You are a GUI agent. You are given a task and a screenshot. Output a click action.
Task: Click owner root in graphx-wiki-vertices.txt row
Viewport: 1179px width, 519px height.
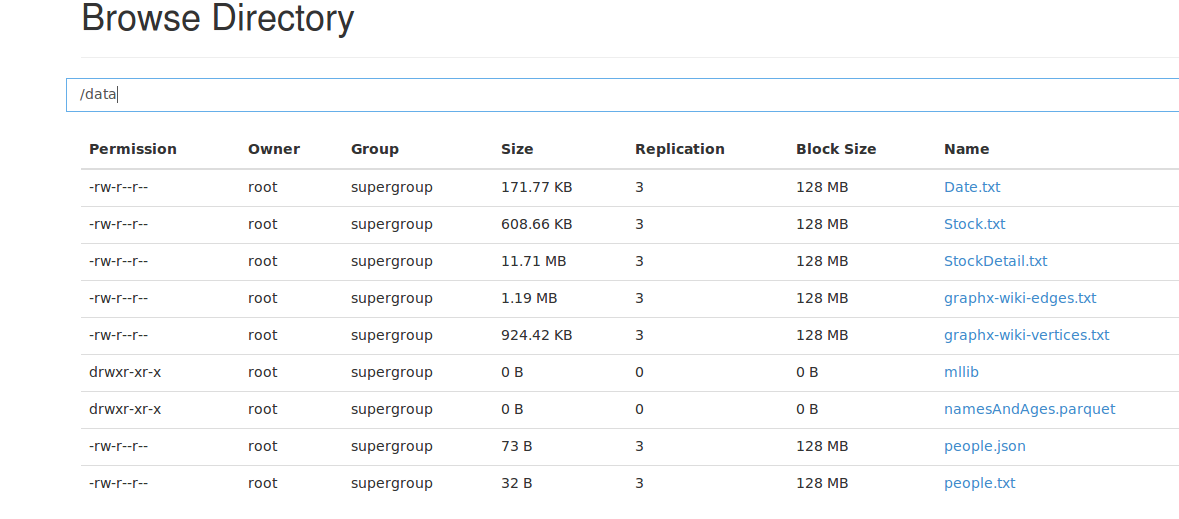pyautogui.click(x=262, y=335)
